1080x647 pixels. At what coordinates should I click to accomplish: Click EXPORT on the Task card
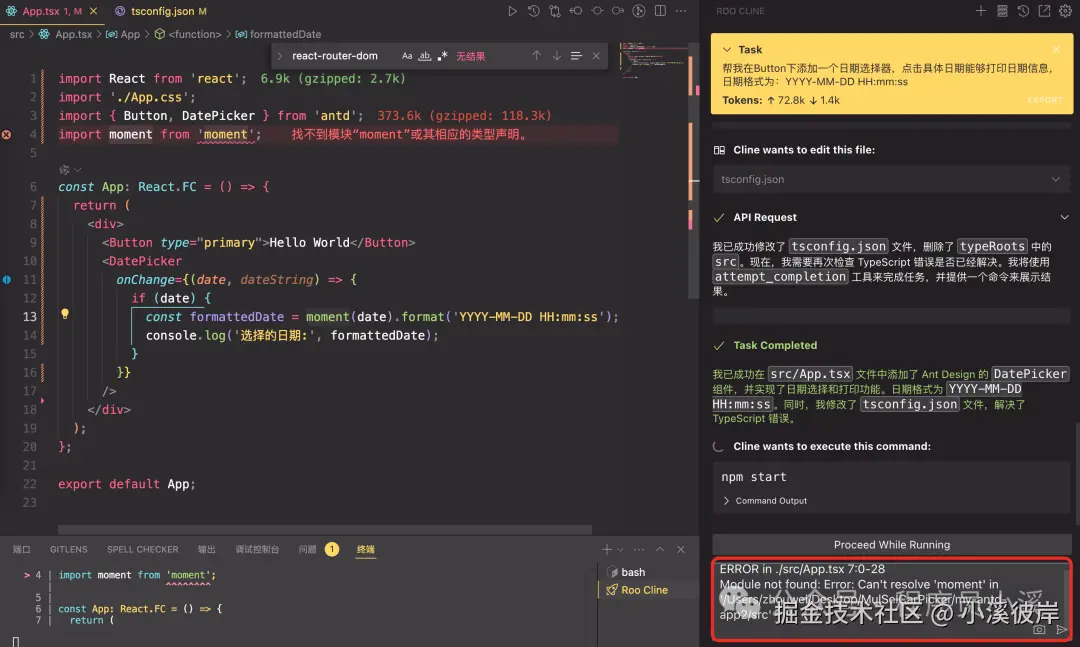(x=1045, y=100)
